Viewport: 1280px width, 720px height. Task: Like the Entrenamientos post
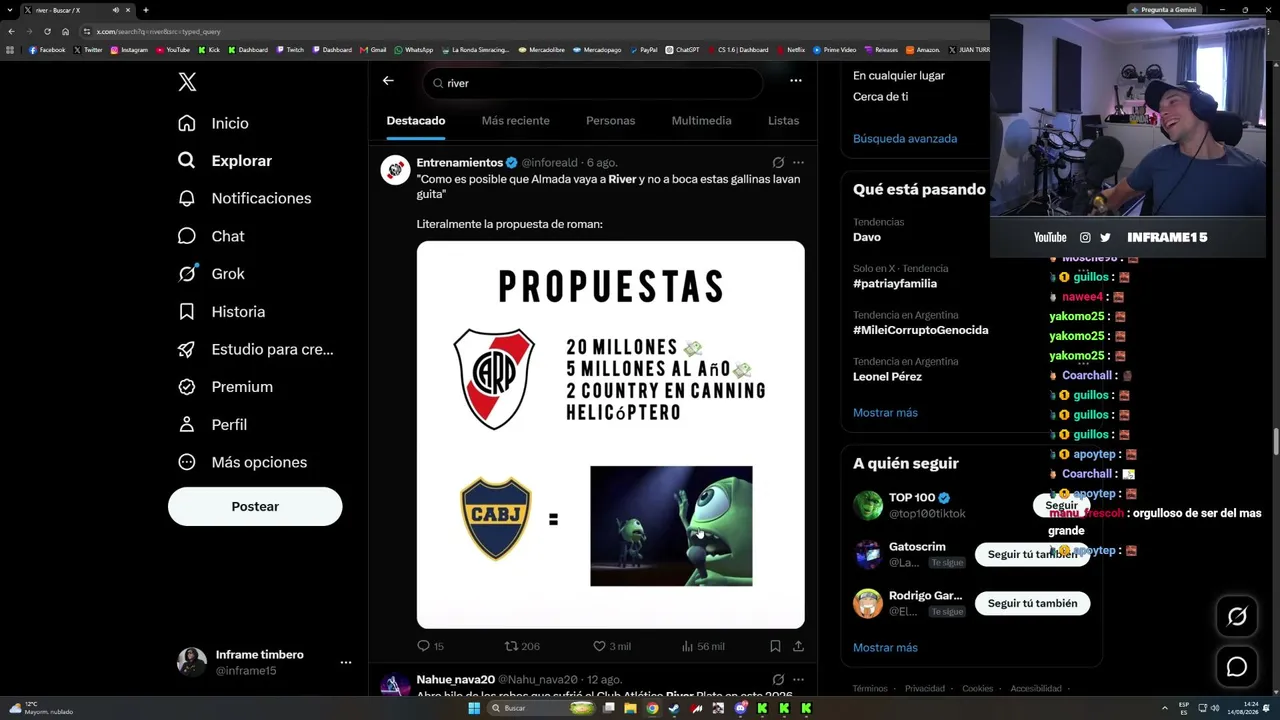coord(612,646)
